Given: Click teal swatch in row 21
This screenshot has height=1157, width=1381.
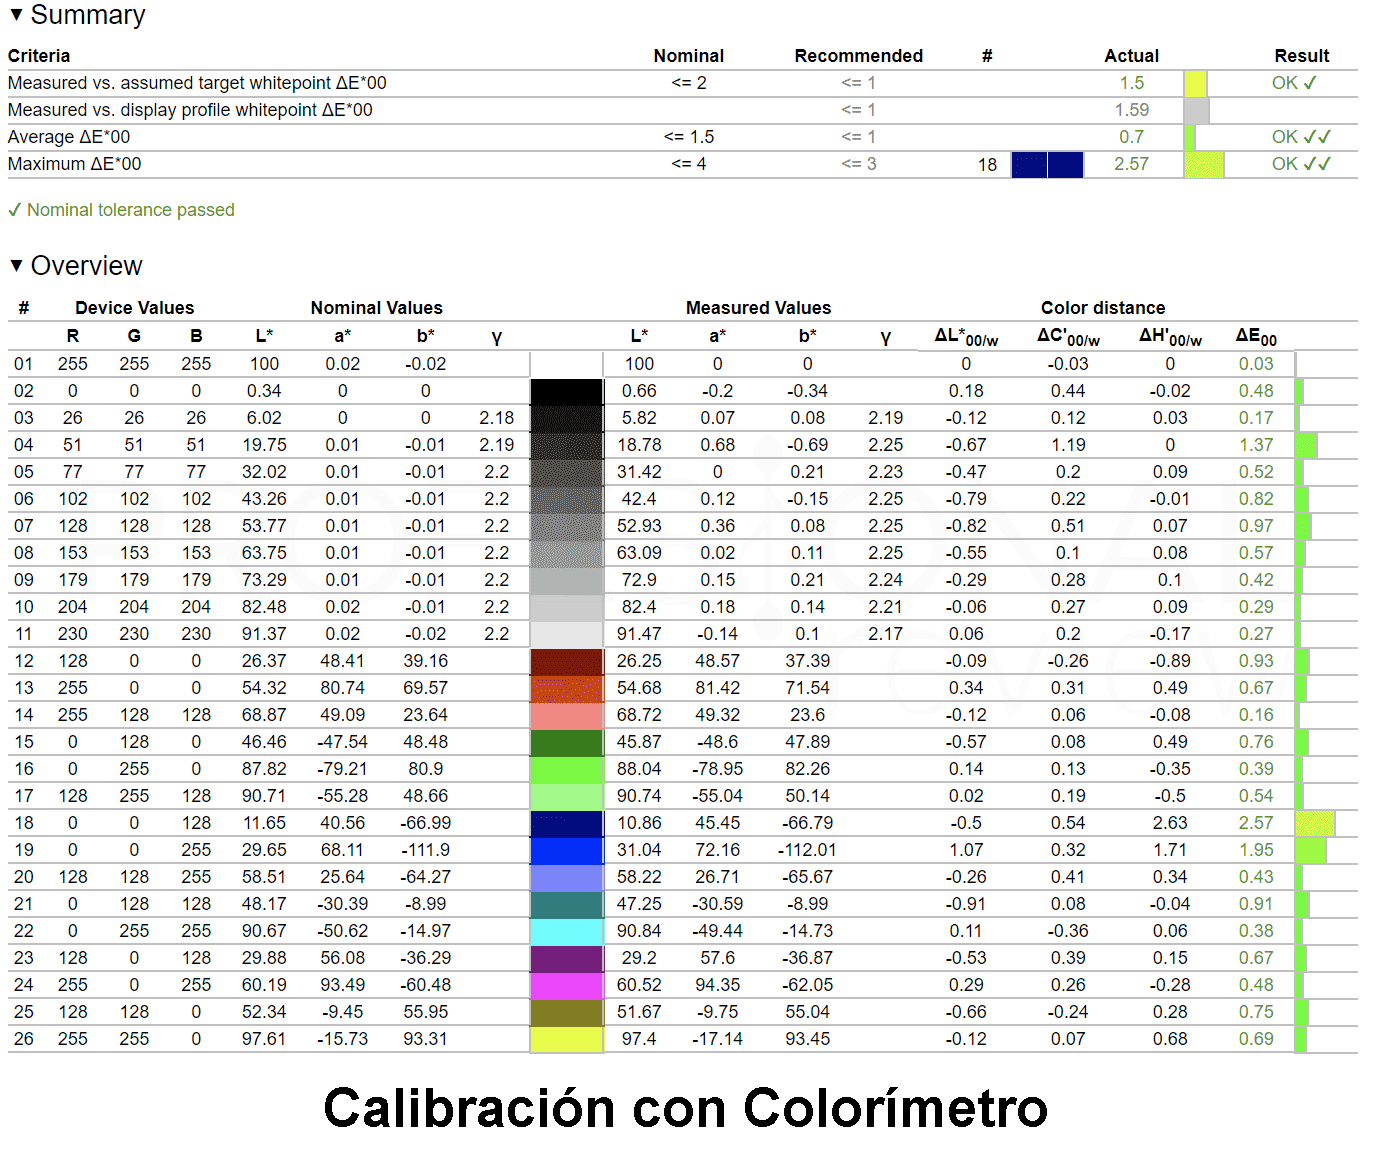Looking at the screenshot, I should click(x=566, y=904).
